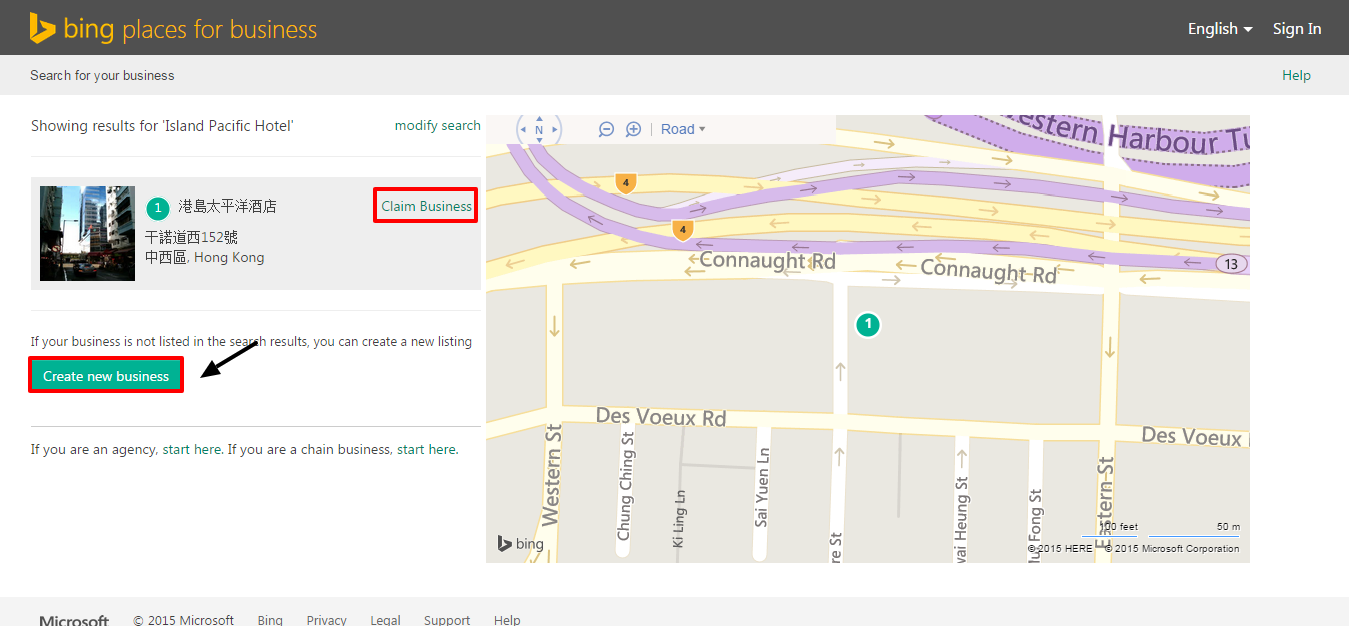
Task: Open the Legal footer link
Action: click(x=385, y=620)
